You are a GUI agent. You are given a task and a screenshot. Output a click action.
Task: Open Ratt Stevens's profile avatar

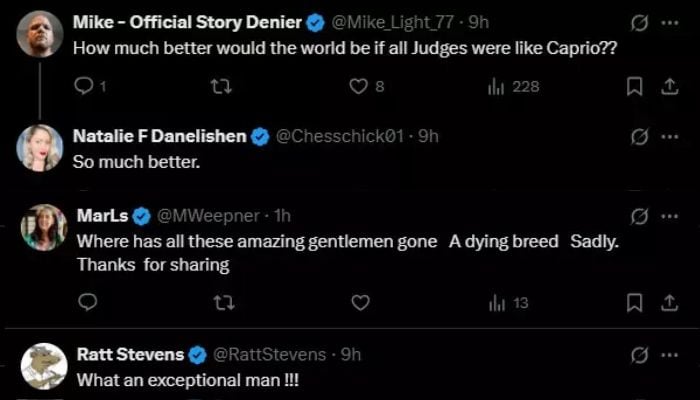tap(41, 366)
